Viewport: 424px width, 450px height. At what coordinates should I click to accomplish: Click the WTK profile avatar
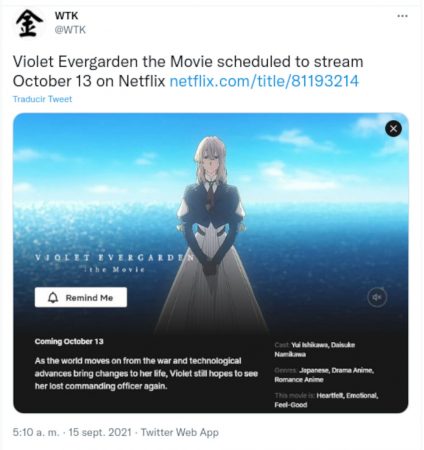click(x=29, y=23)
